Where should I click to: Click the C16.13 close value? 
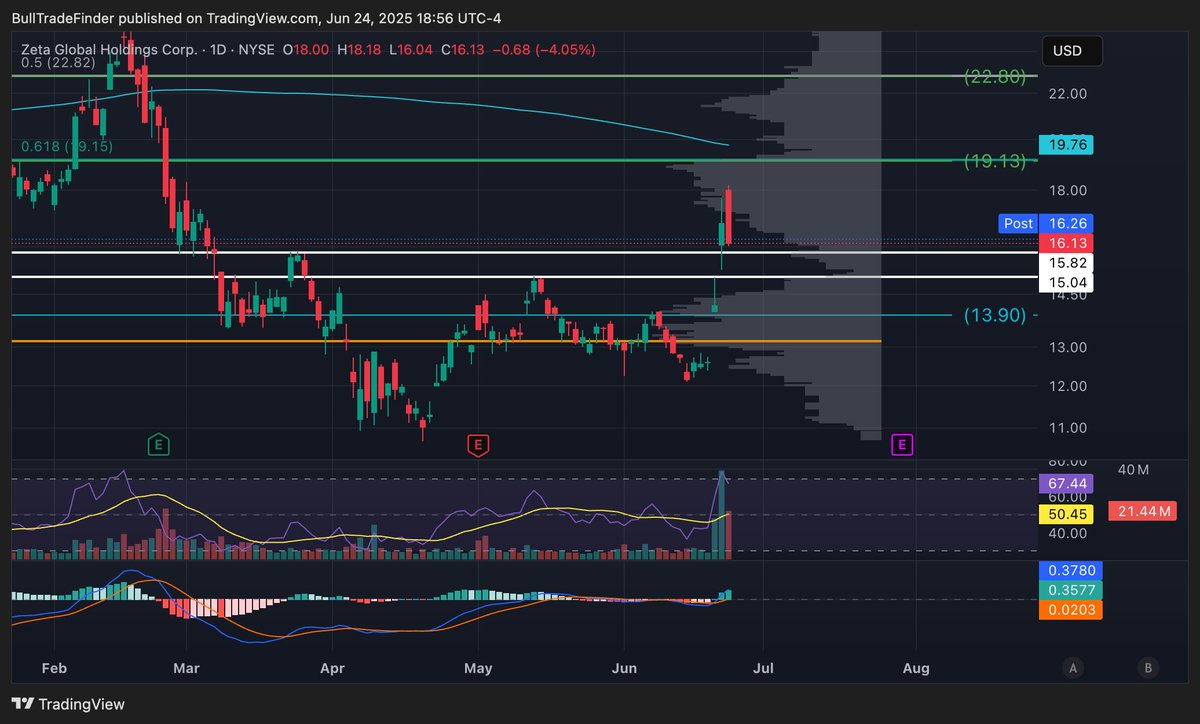point(464,49)
